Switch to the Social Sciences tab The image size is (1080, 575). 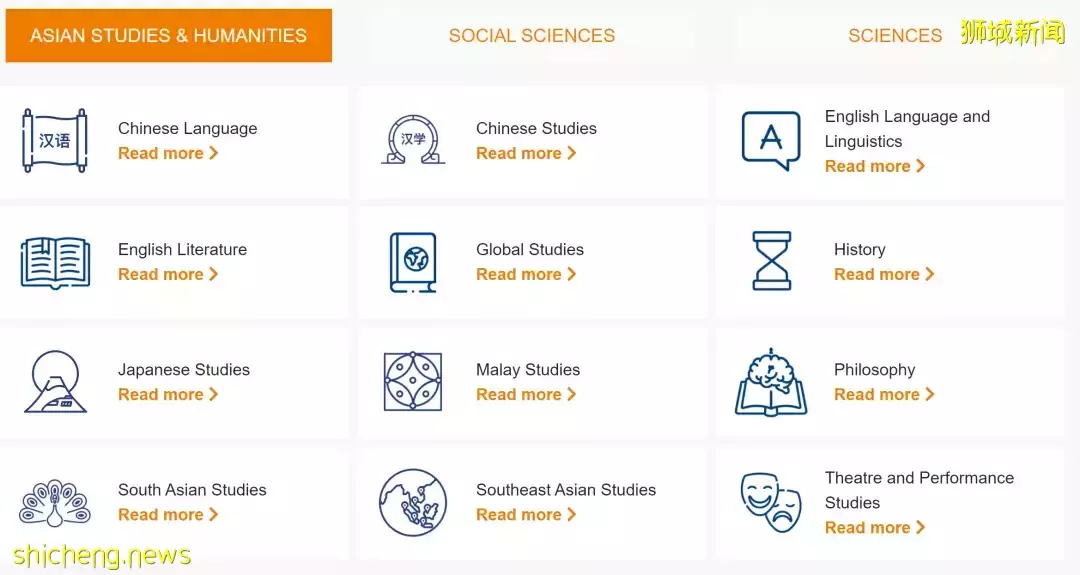coord(532,36)
